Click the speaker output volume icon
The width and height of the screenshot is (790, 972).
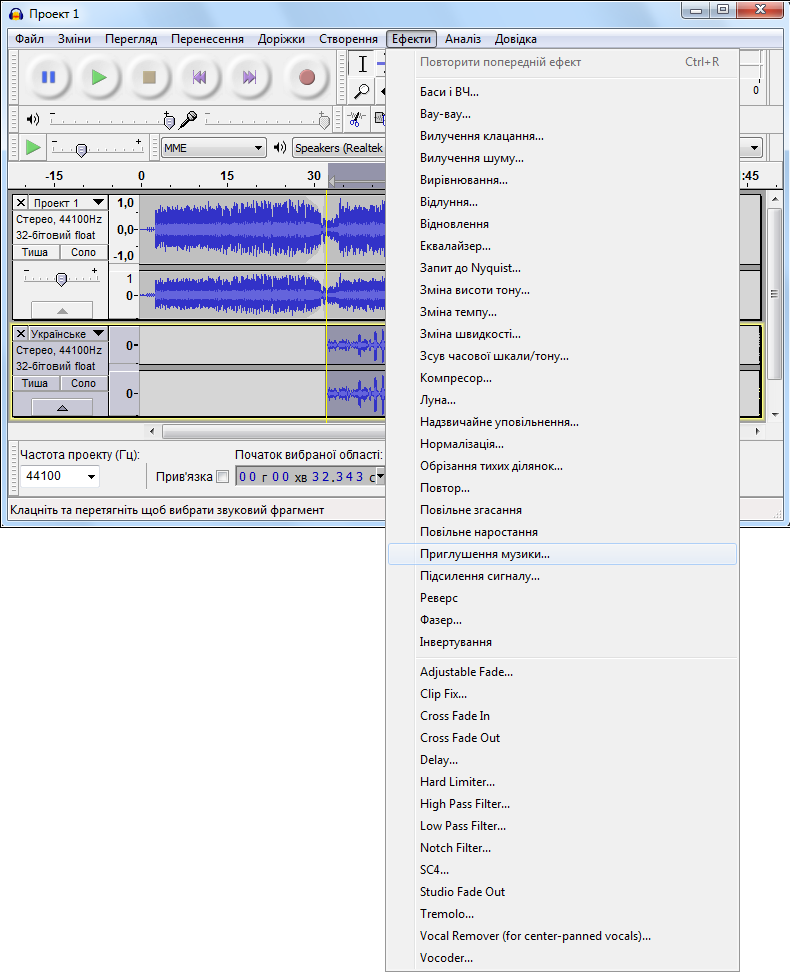(33, 119)
